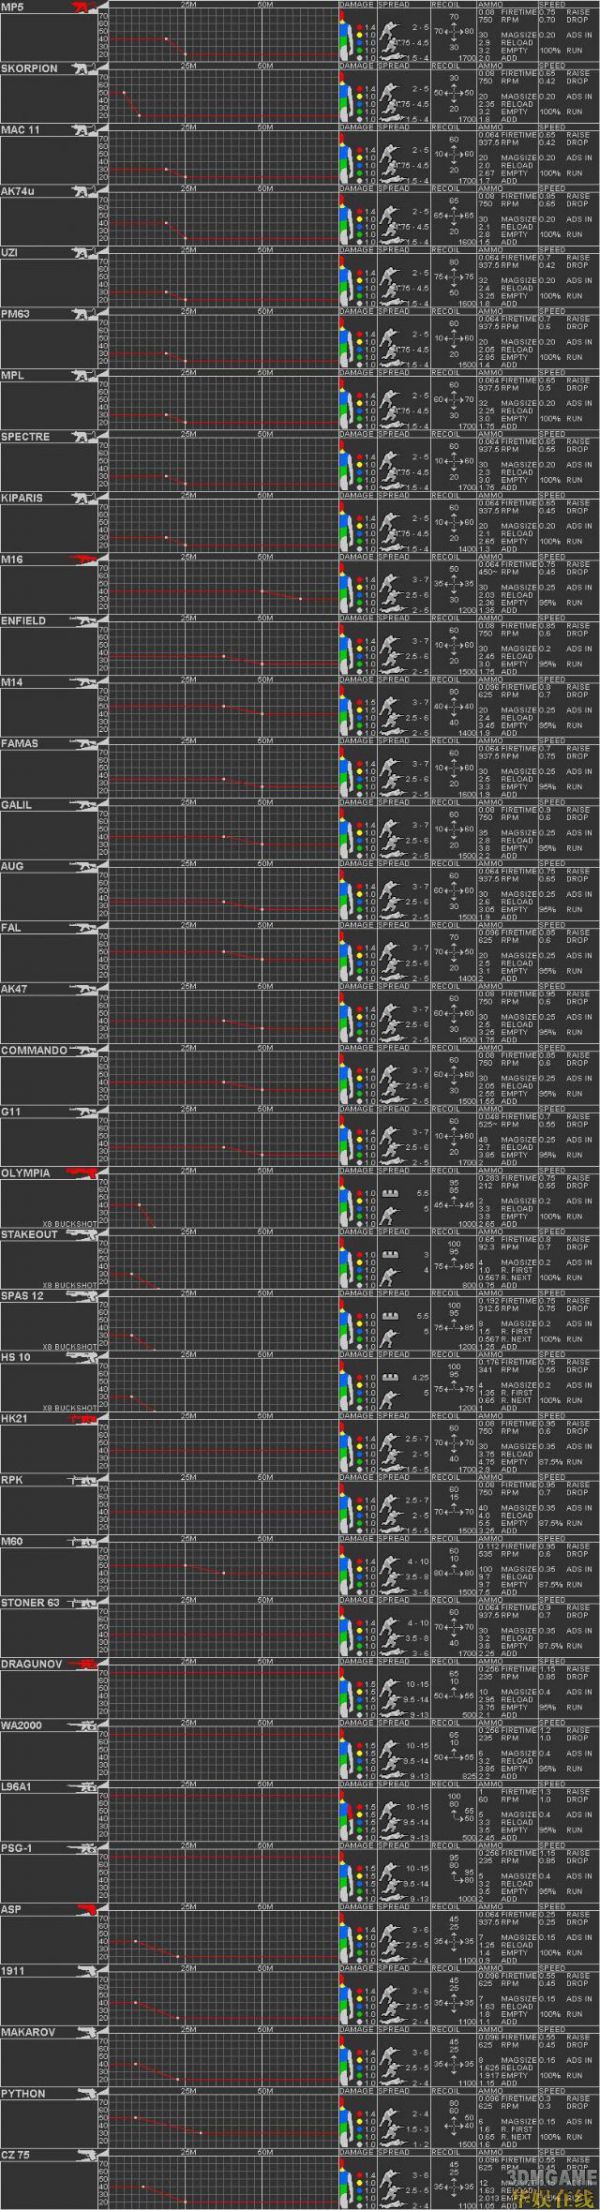Click the G11 rifle silhouette icon
600x2210 pixels.
pyautogui.click(x=83, y=1112)
